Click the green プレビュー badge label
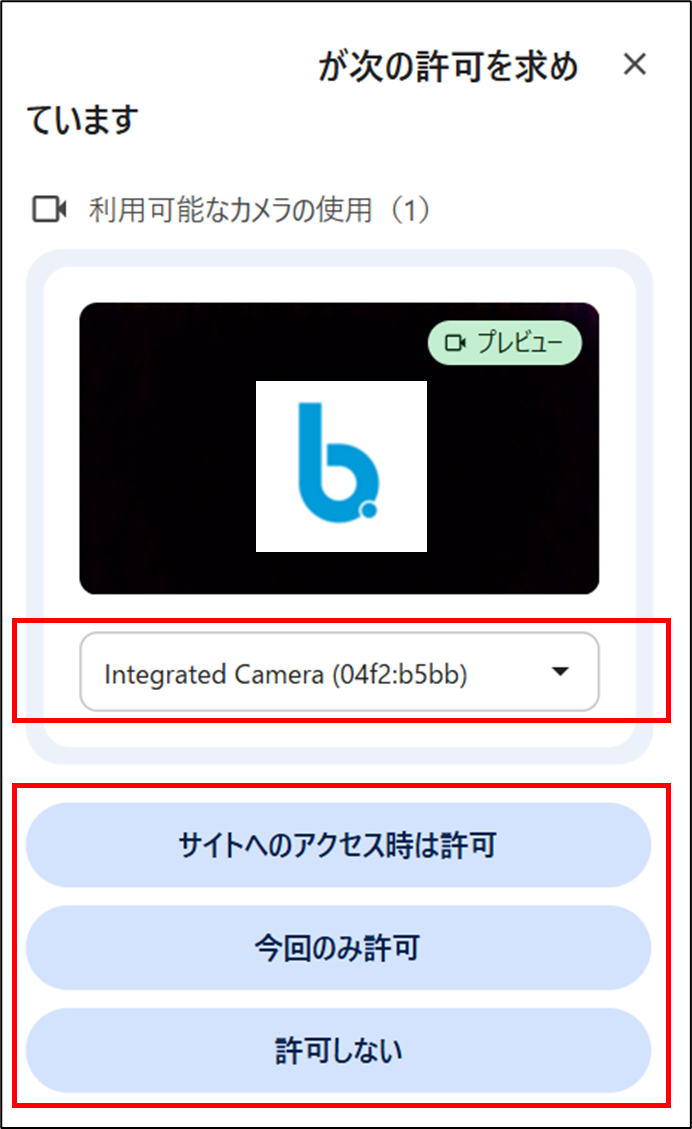Viewport: 692px width, 1129px height. pyautogui.click(x=505, y=343)
